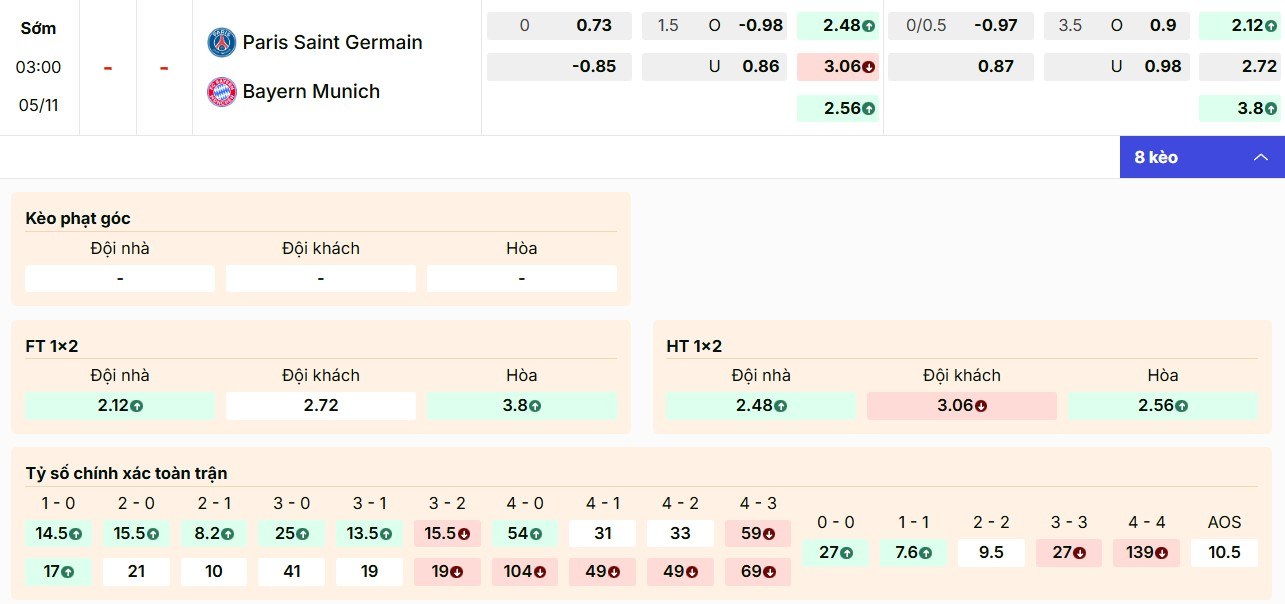Click up arrow on 1-0 score 14.5 odds
The height and width of the screenshot is (604, 1285).
tap(75, 534)
